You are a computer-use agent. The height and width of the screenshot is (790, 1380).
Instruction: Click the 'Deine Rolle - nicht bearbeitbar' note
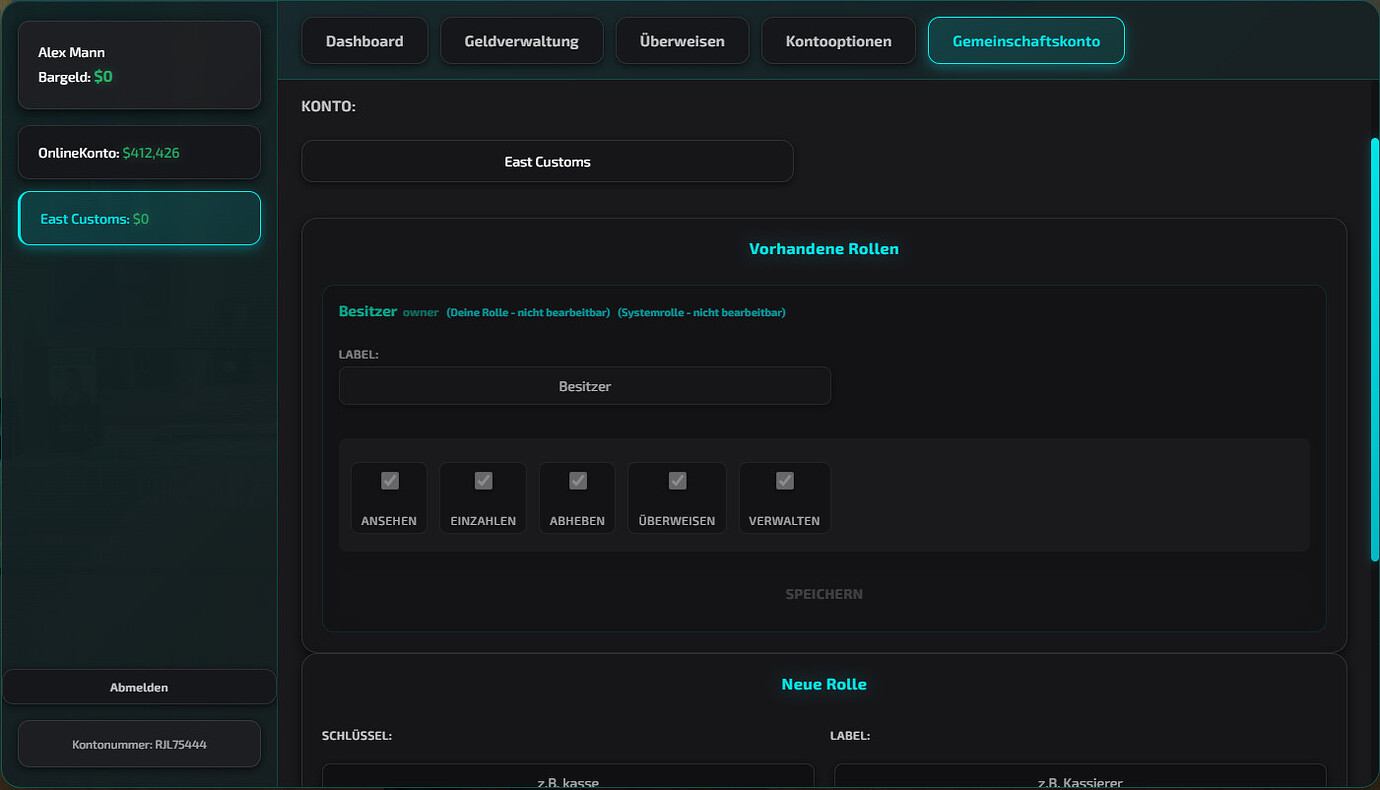[x=528, y=313]
